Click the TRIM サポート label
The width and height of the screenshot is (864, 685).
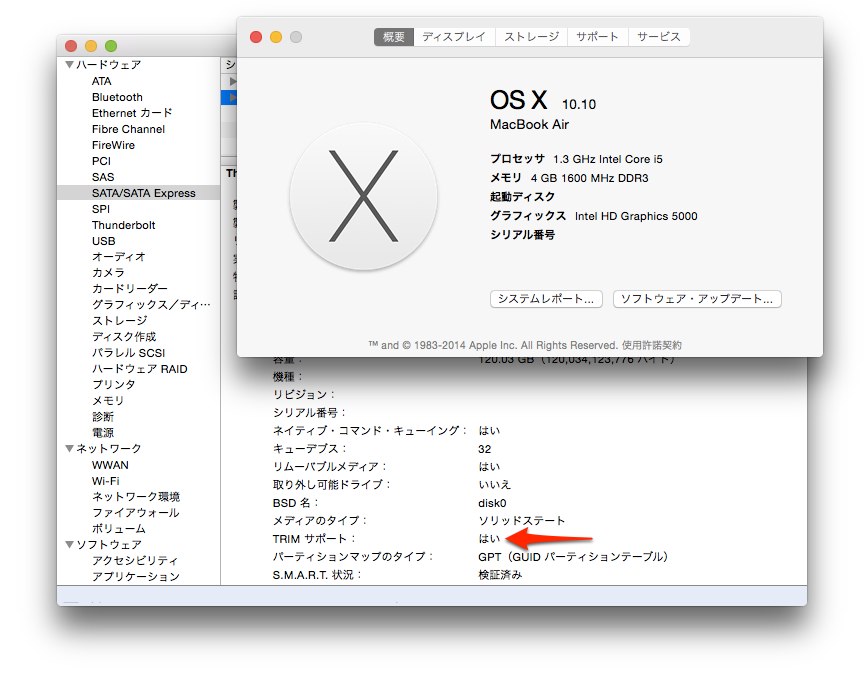[314, 538]
